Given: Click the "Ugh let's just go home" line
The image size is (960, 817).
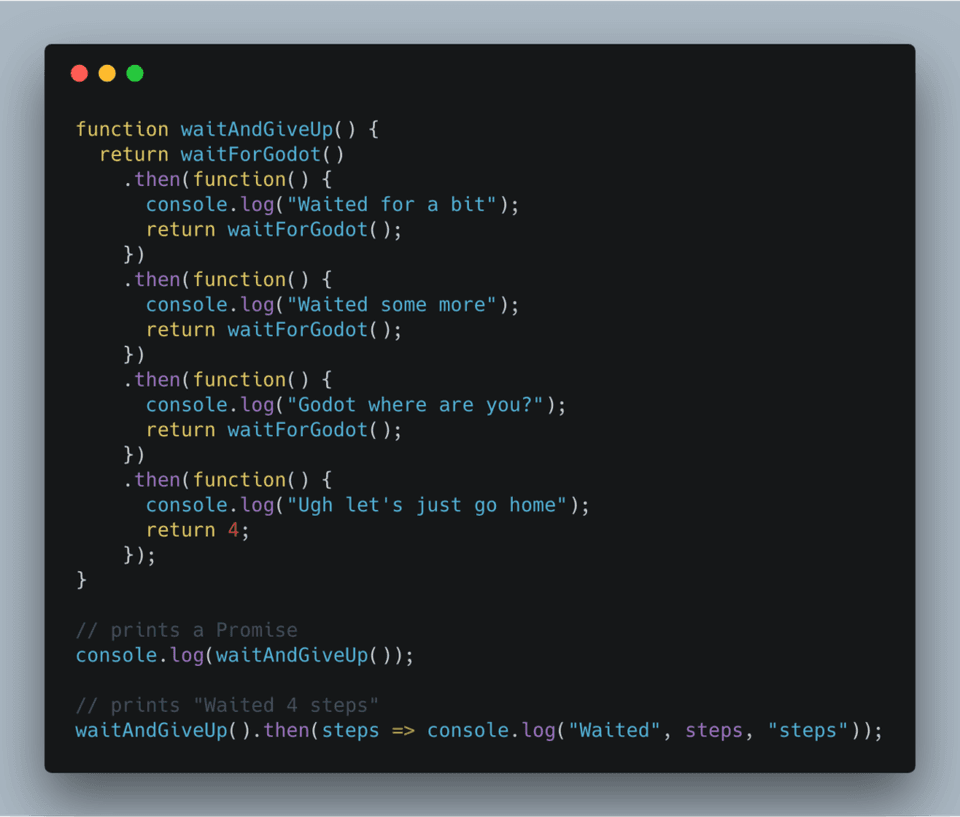Looking at the screenshot, I should [x=367, y=505].
